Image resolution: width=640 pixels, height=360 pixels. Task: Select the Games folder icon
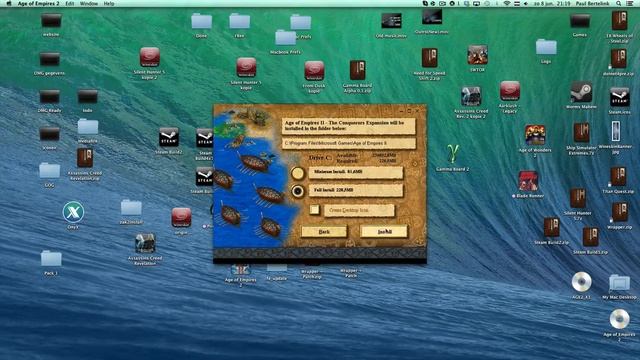click(x=580, y=20)
